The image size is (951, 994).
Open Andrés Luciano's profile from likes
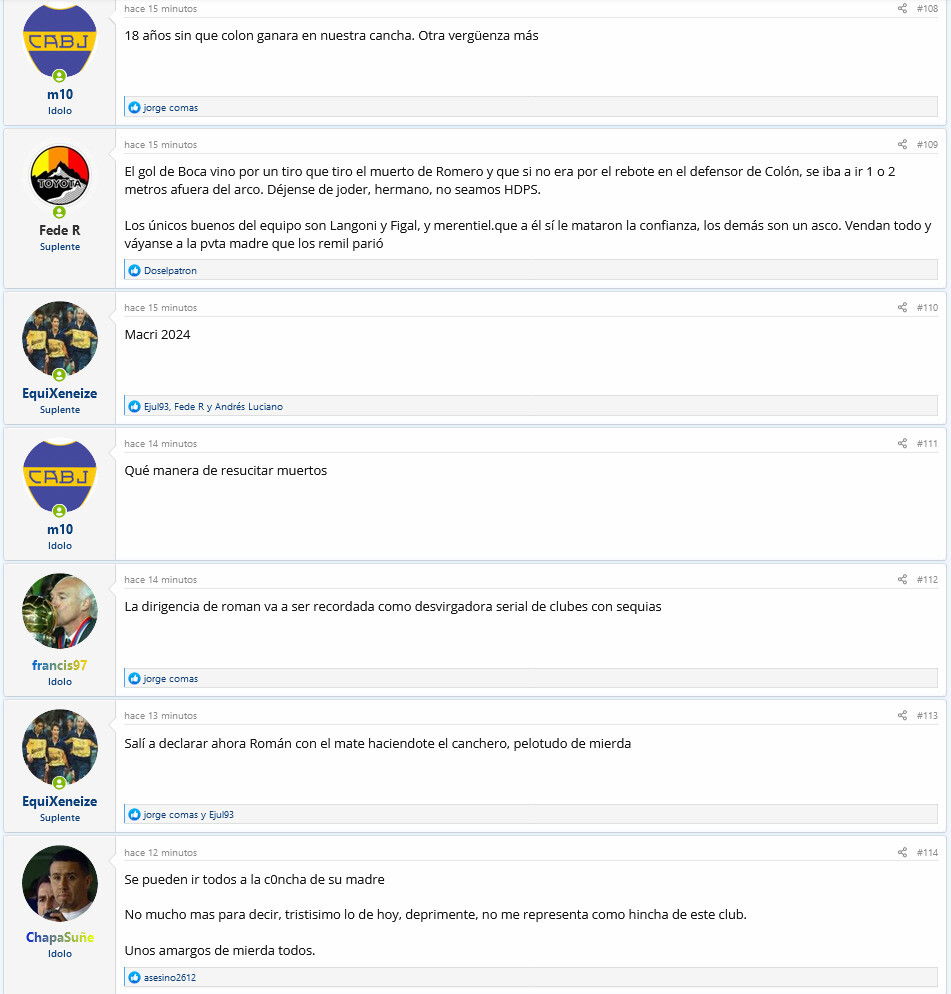tap(249, 407)
